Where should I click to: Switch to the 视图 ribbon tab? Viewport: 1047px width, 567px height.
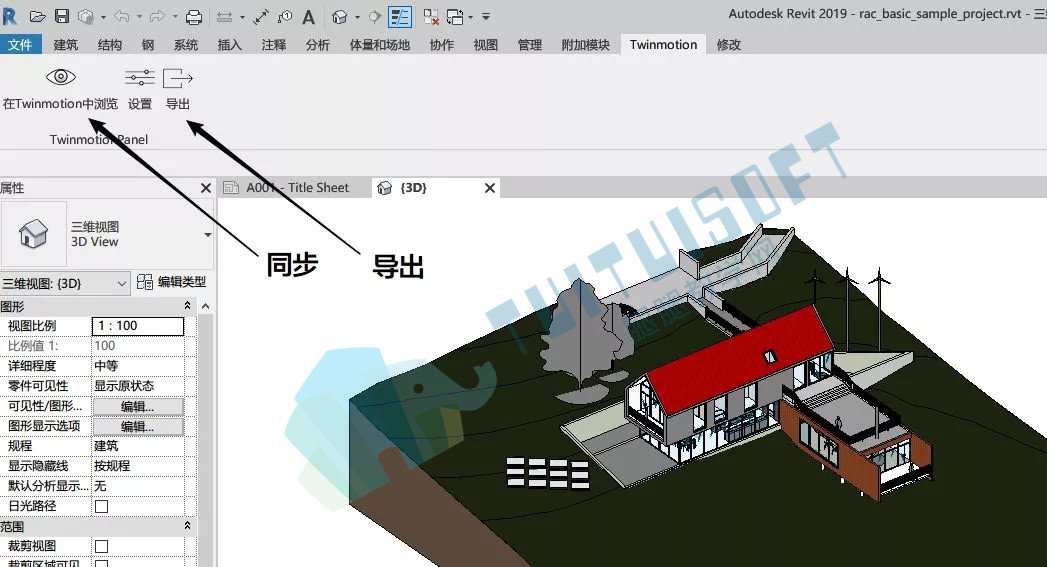point(485,45)
